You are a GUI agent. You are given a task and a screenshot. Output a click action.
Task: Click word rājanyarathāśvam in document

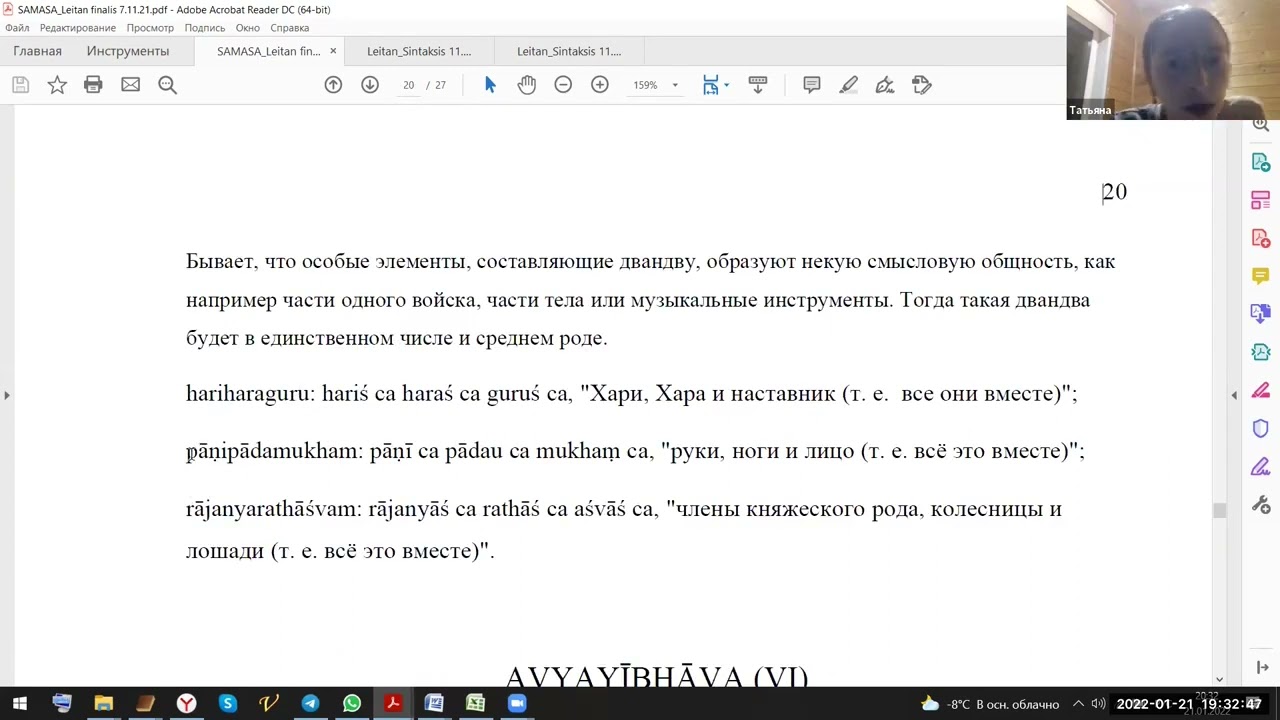click(x=271, y=510)
